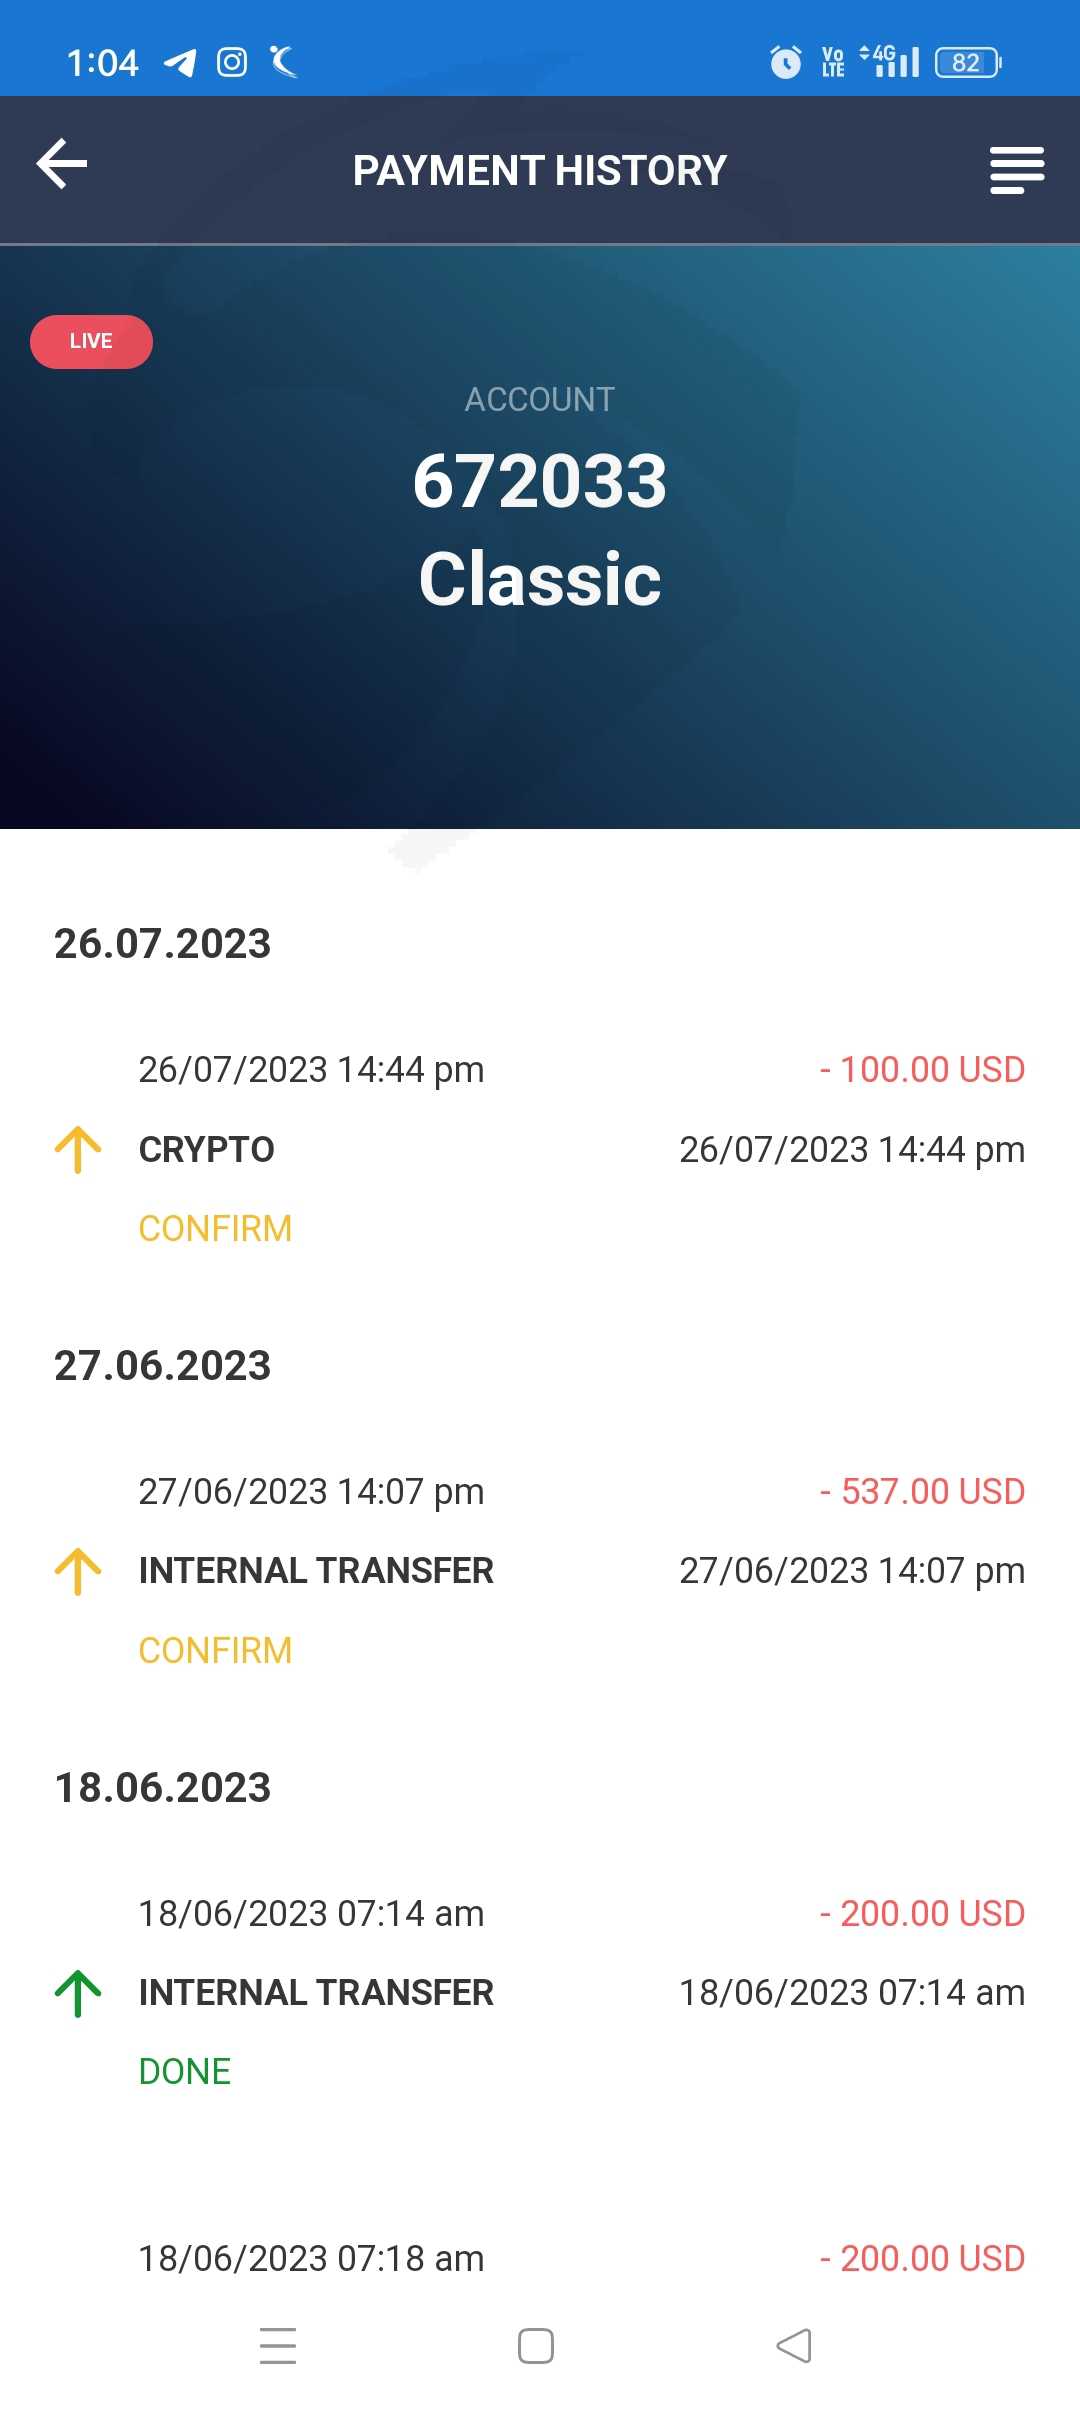Tap the yellow arrow beside CRYPTO
The height and width of the screenshot is (2412, 1080).
pos(78,1149)
